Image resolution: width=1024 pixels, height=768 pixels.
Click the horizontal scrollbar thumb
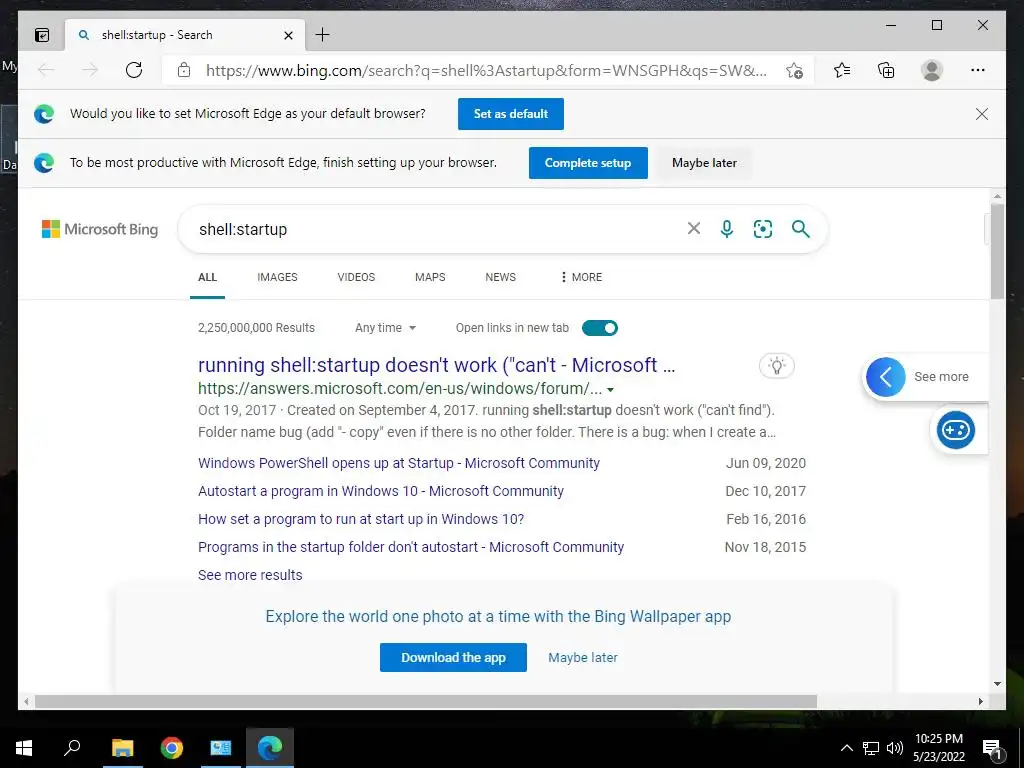426,701
